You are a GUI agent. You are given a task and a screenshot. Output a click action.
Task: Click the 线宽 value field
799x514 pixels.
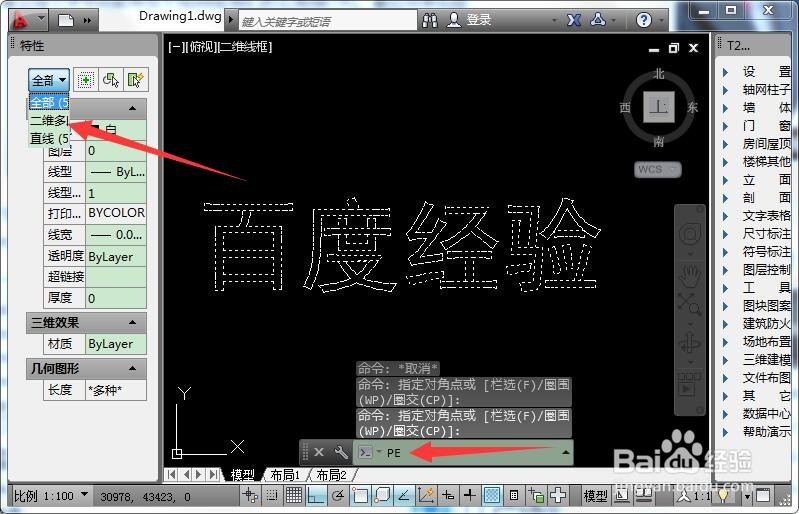(x=116, y=235)
